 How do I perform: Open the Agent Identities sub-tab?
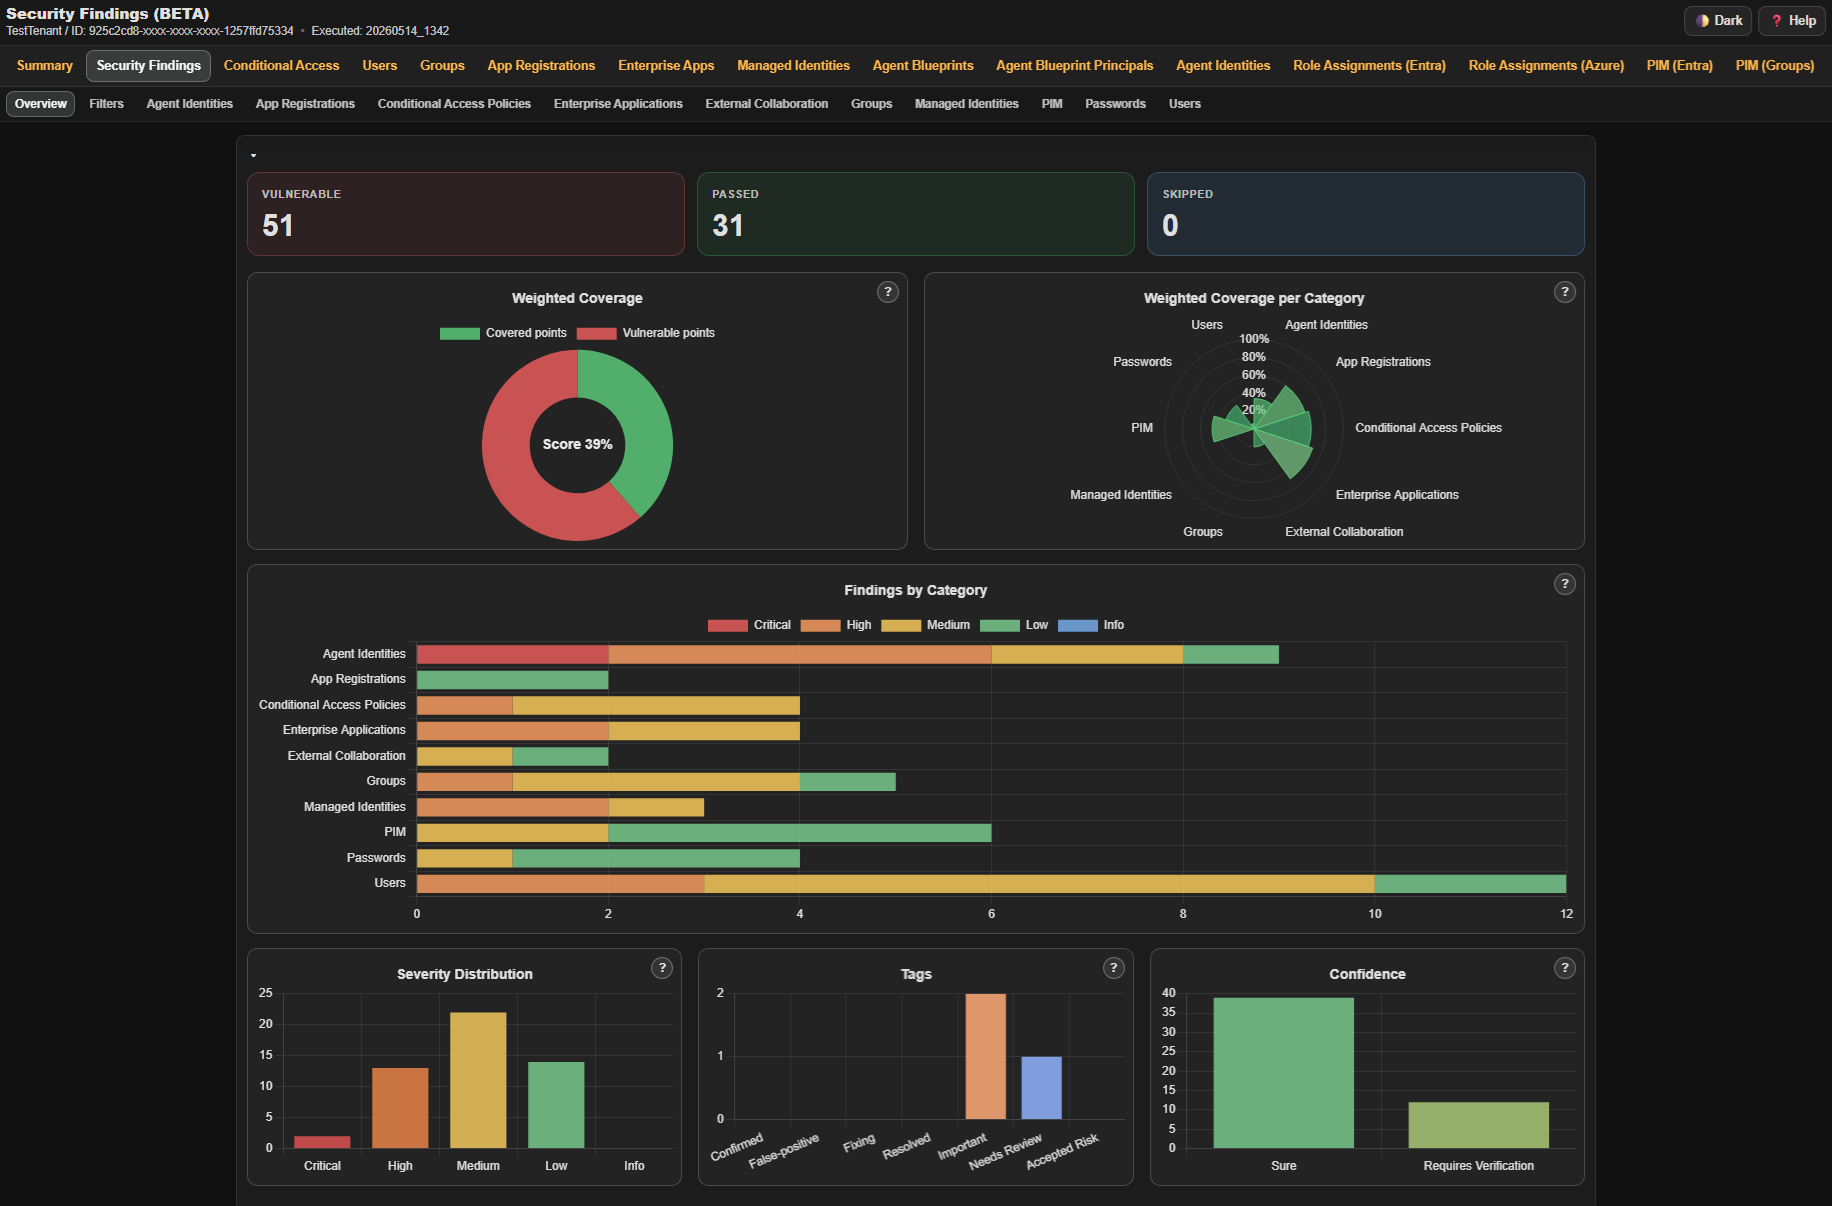pos(190,104)
